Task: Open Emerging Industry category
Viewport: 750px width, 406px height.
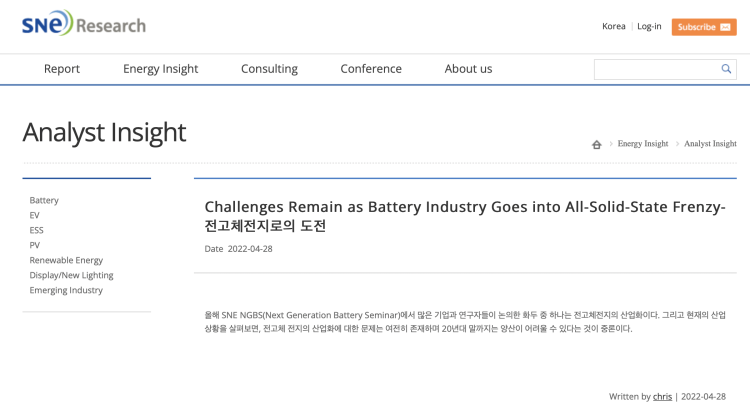Action: point(66,290)
